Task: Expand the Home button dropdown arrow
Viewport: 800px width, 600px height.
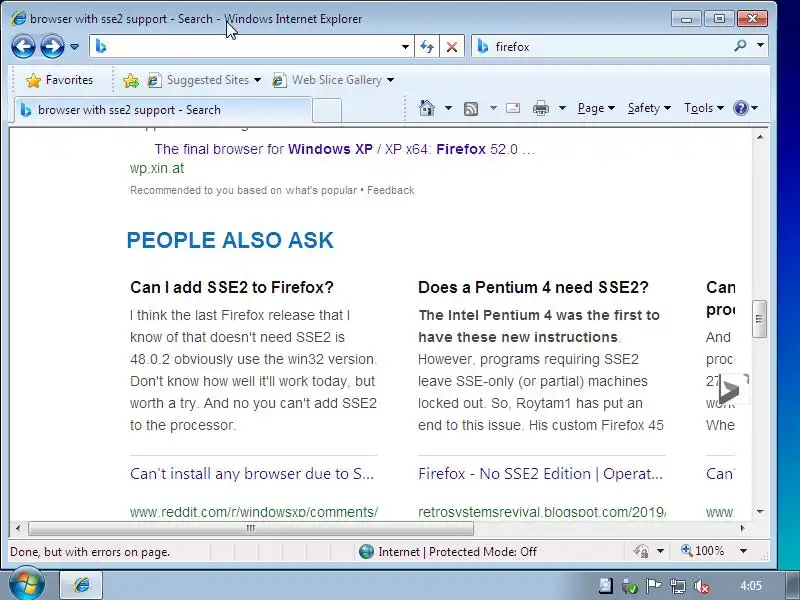Action: 448,108
